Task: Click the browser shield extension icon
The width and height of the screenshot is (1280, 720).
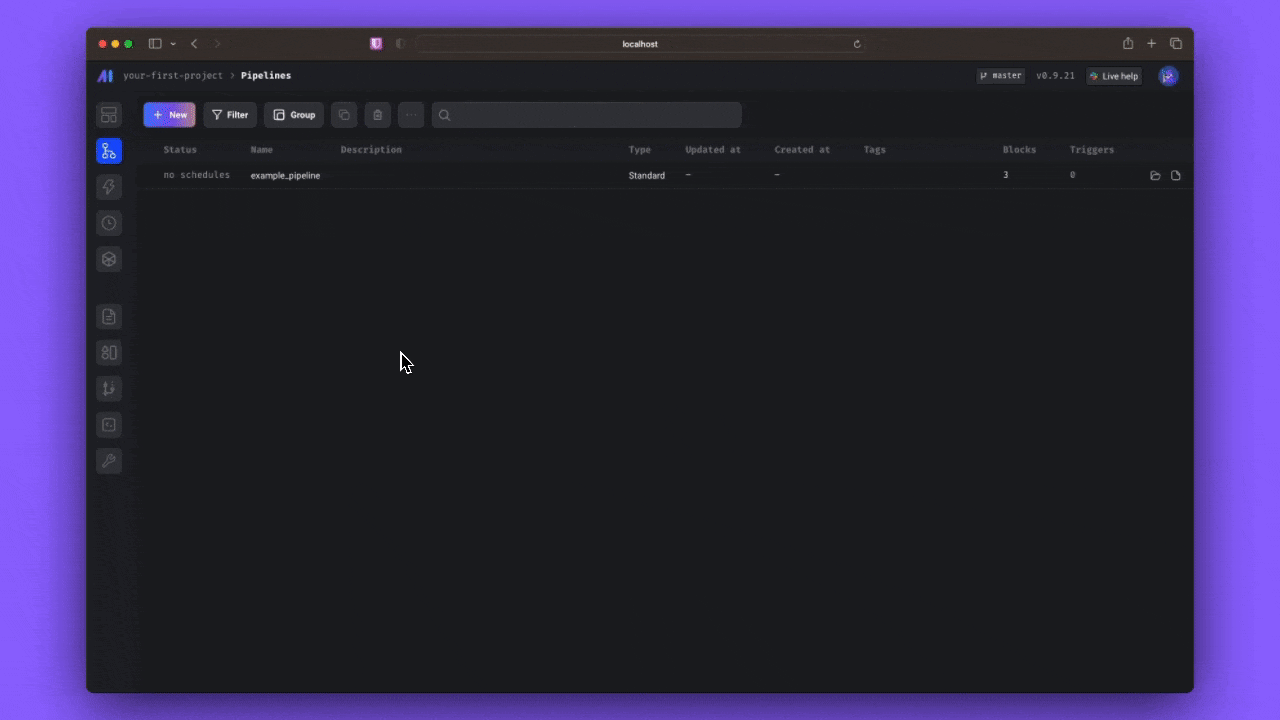Action: pyautogui.click(x=376, y=44)
